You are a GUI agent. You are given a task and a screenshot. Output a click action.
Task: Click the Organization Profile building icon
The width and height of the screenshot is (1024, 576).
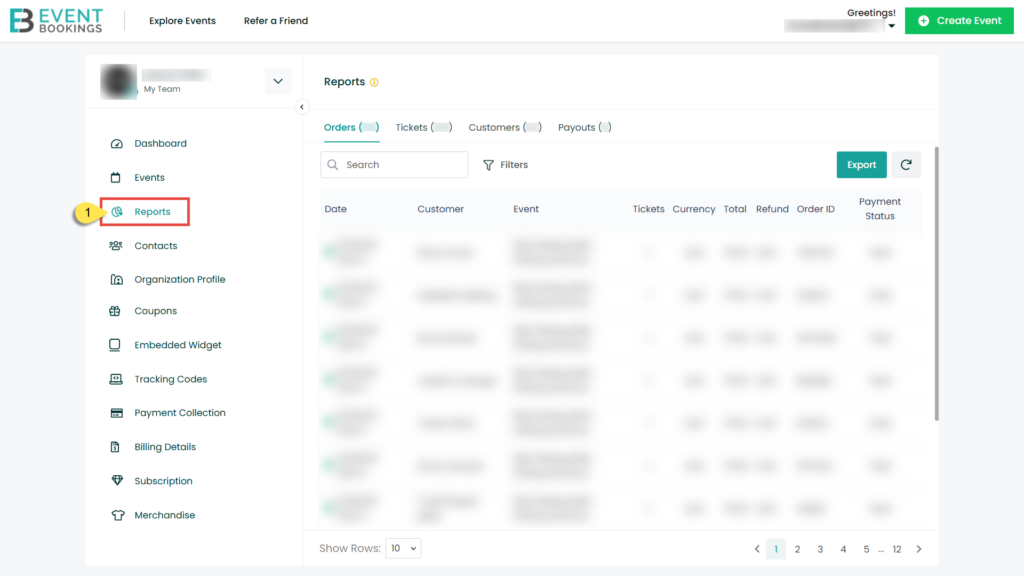[x=116, y=280]
